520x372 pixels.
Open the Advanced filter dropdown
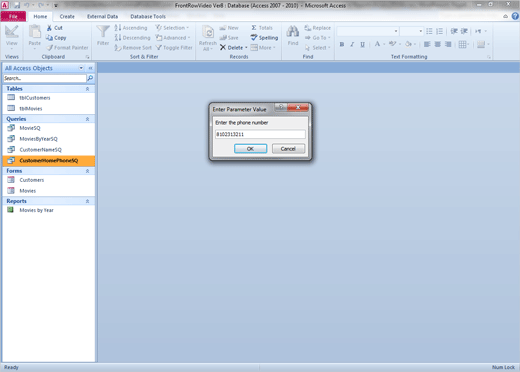[173, 38]
